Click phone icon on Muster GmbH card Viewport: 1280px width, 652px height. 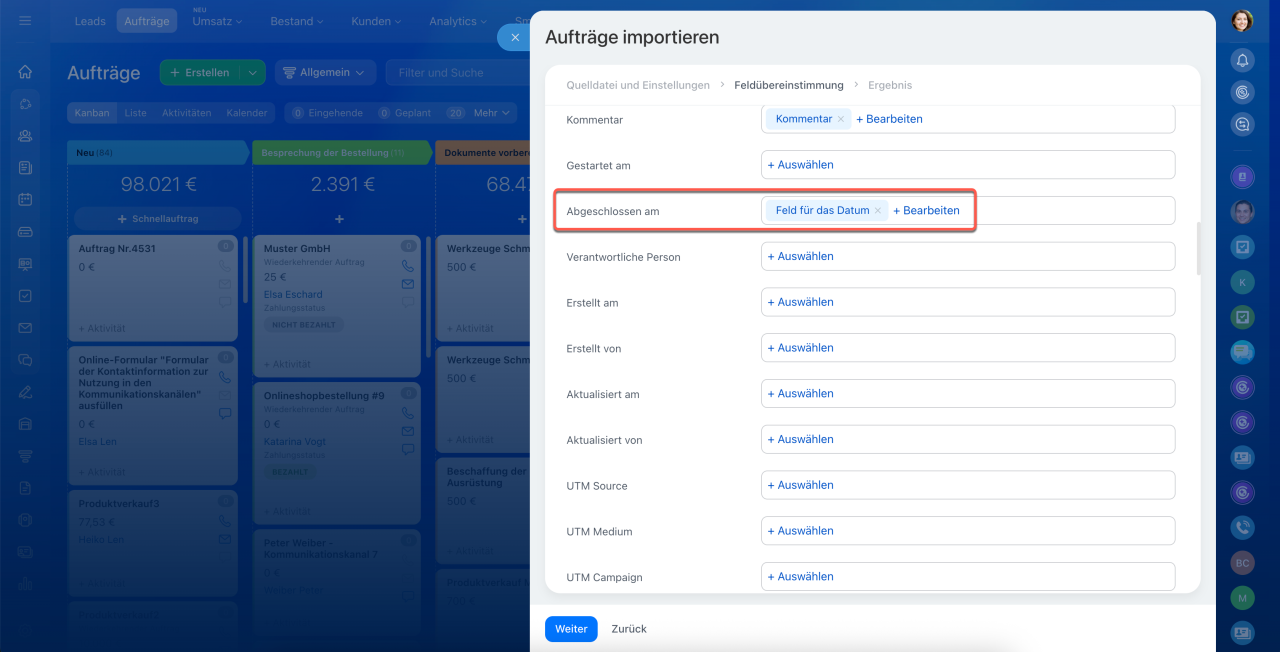[407, 266]
